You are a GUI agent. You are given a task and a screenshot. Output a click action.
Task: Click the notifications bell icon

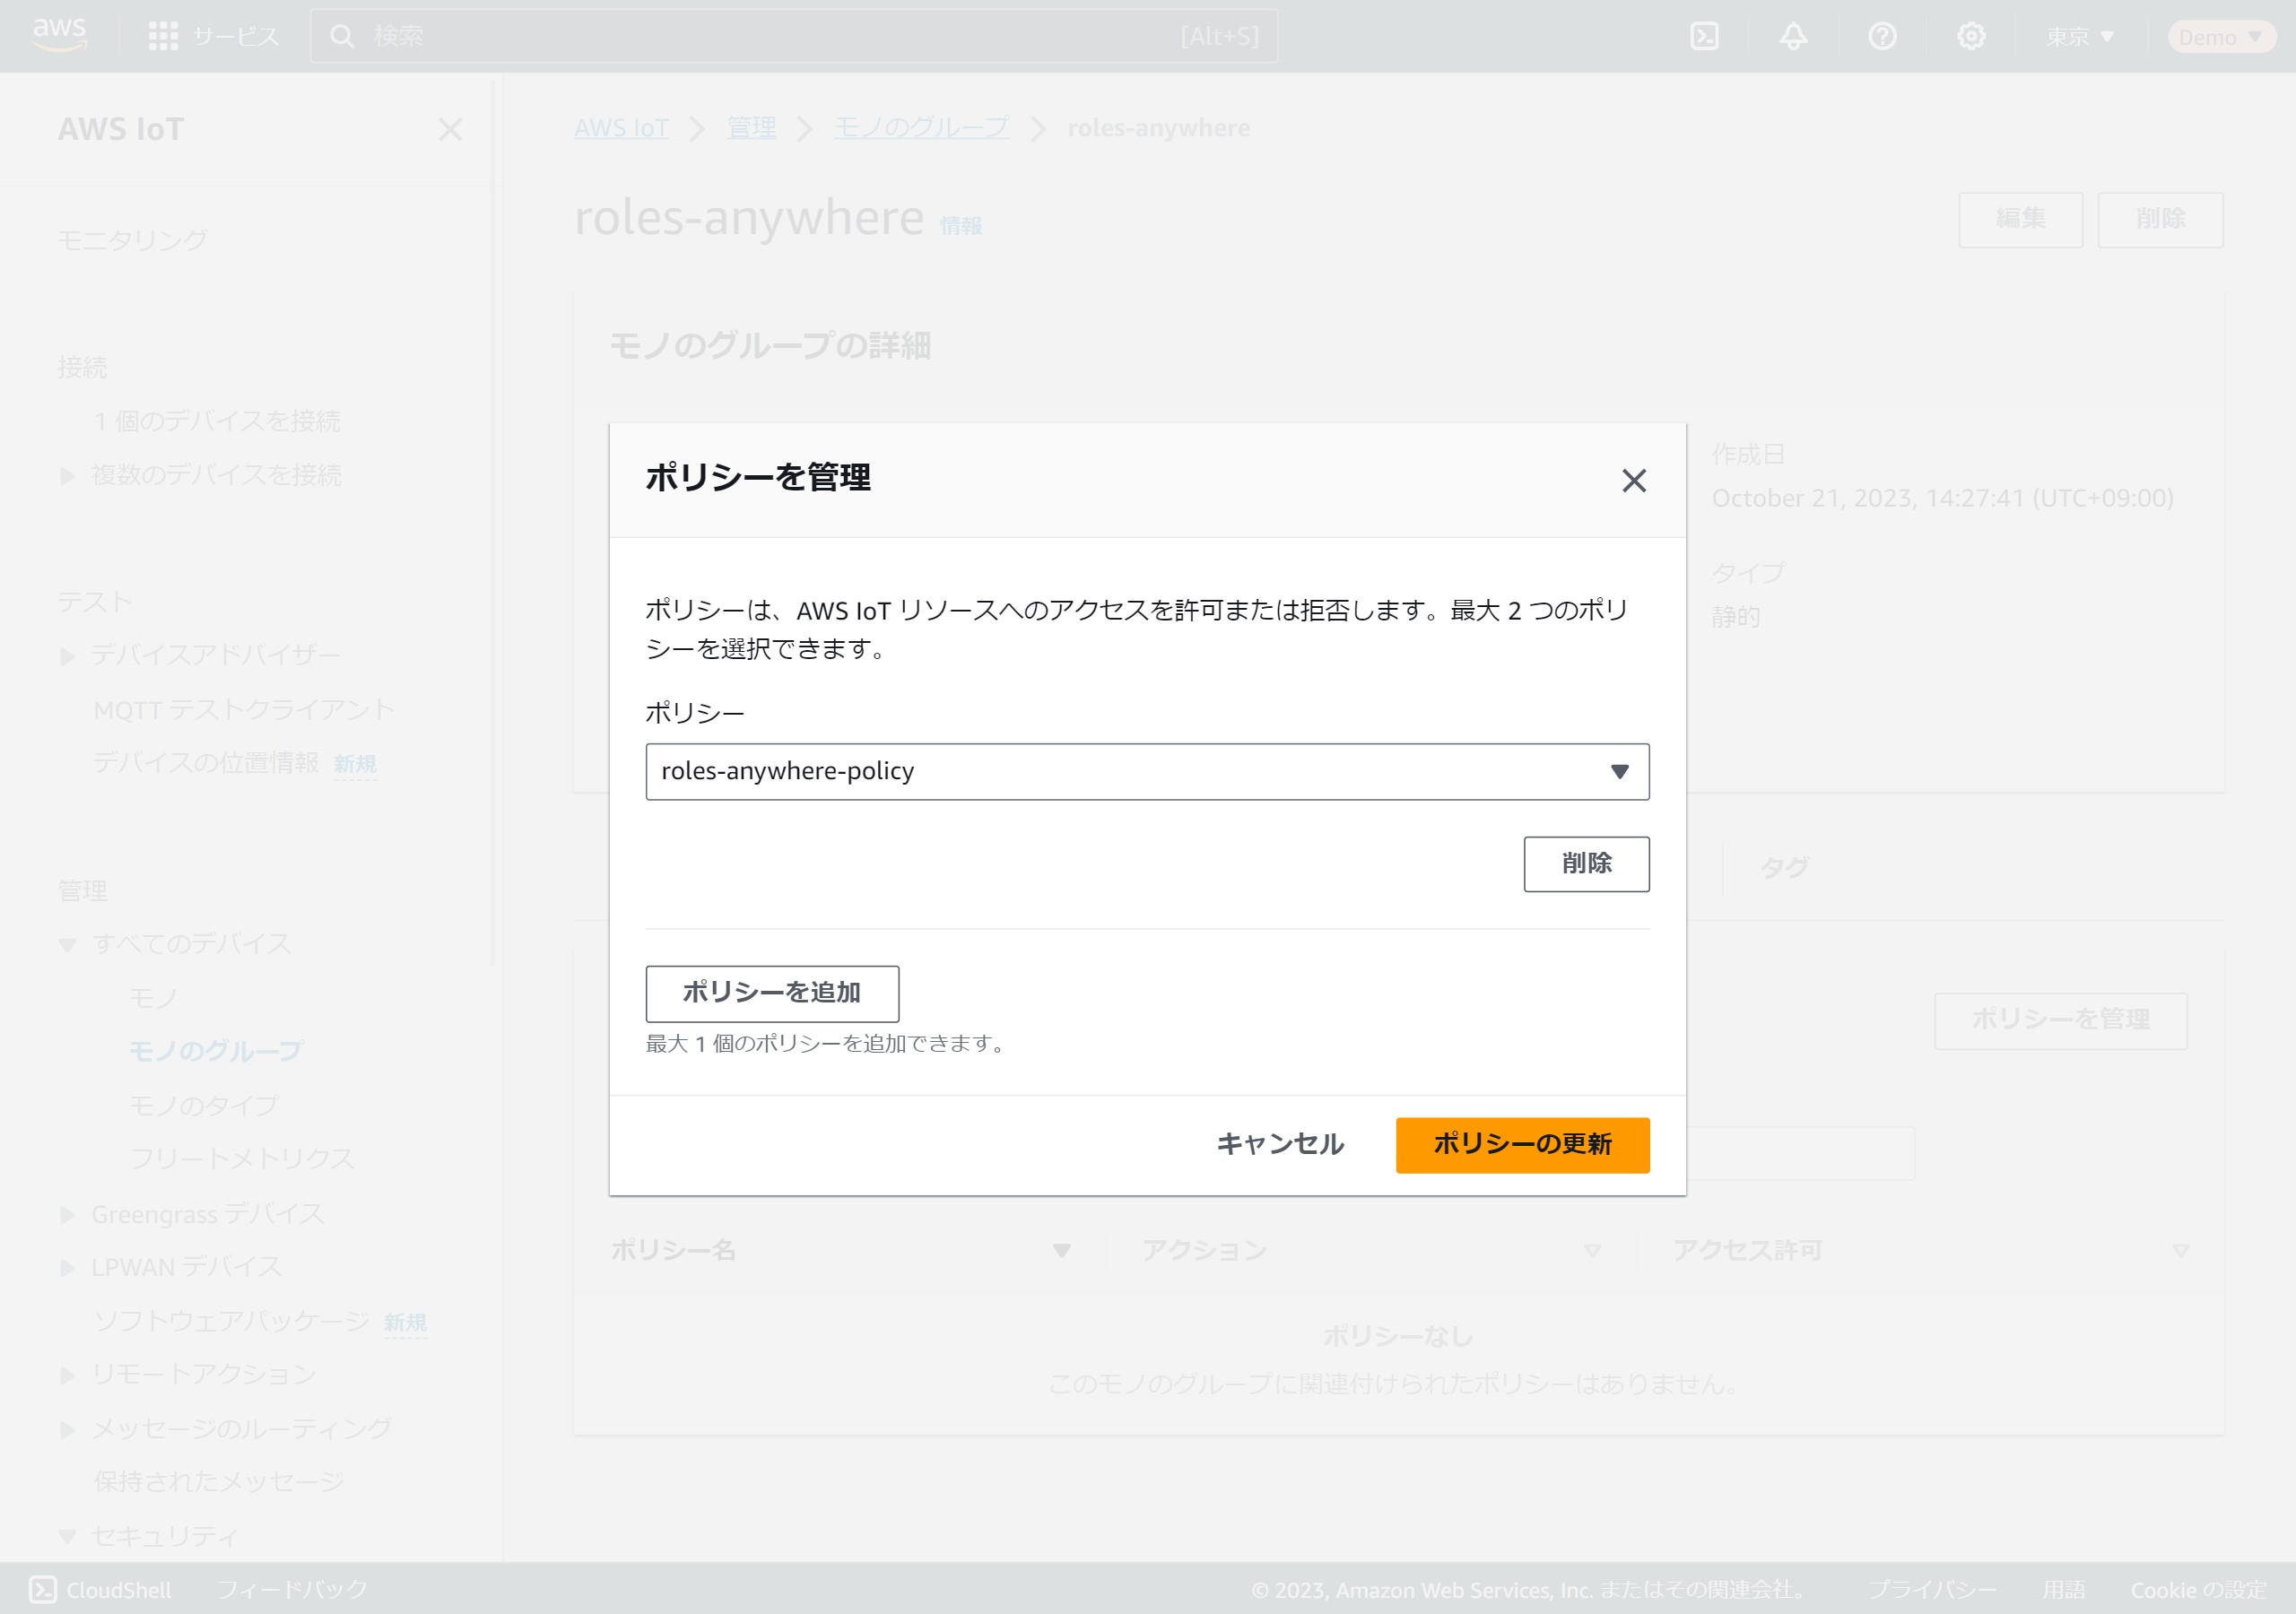coord(1793,36)
